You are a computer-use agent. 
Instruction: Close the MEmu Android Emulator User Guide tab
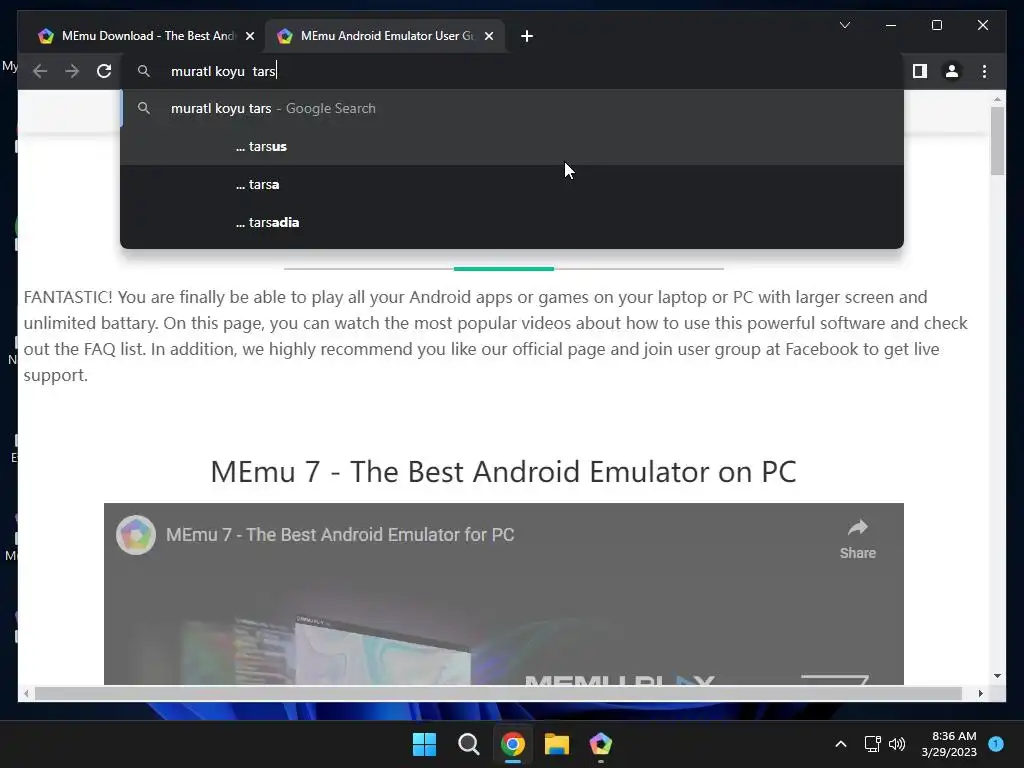[x=488, y=36]
